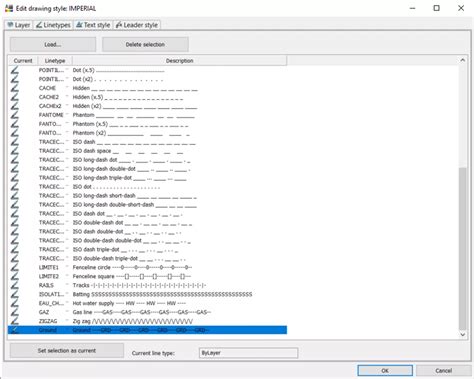Viewport: 474px width, 379px height.
Task: Click the icon for ISO dash double-dot row
Action: [x=14, y=232]
